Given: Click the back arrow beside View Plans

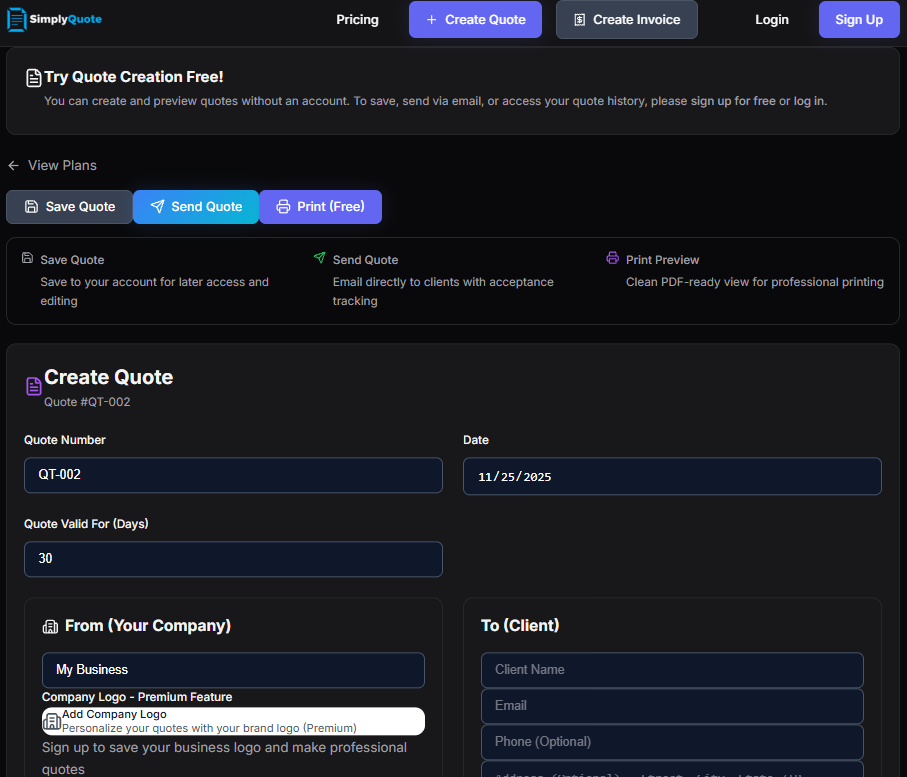Looking at the screenshot, I should tap(13, 165).
